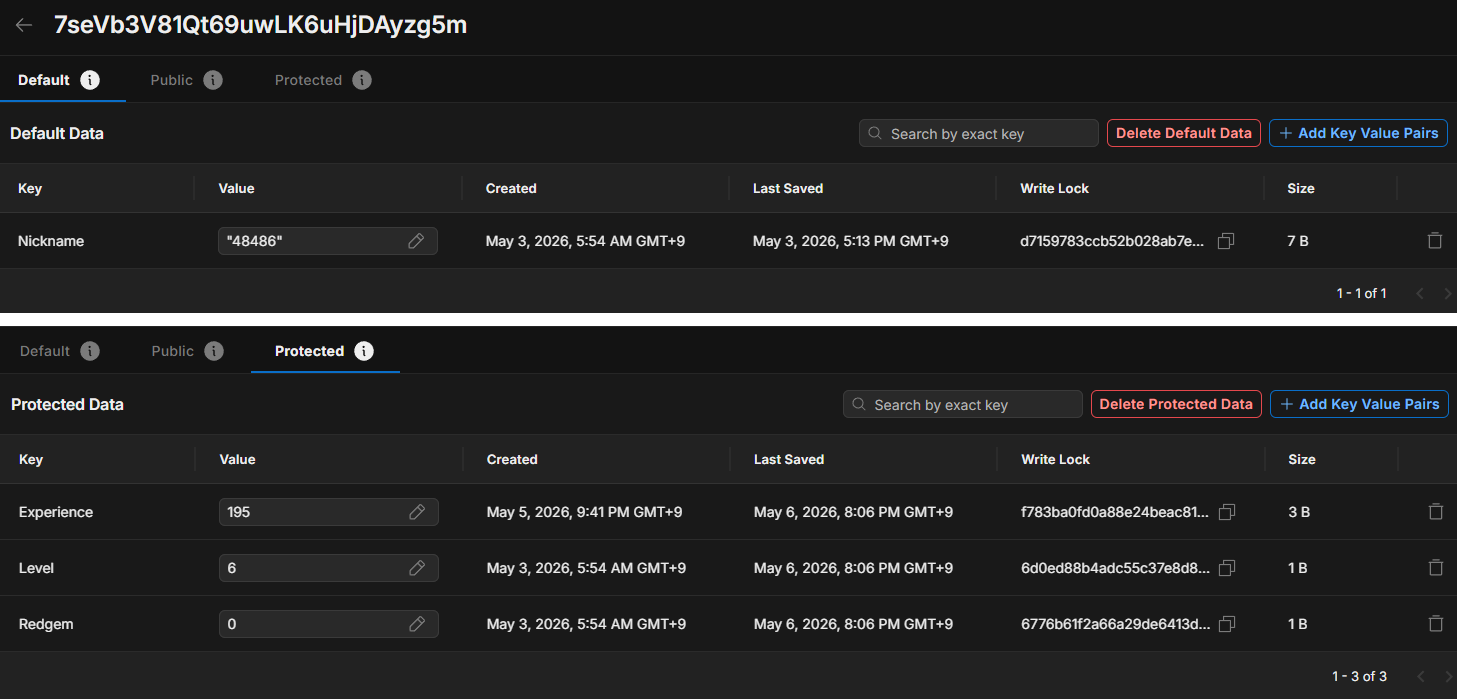Viewport: 1457px width, 699px height.
Task: Switch to Default tab in bottom panel
Action: (45, 351)
